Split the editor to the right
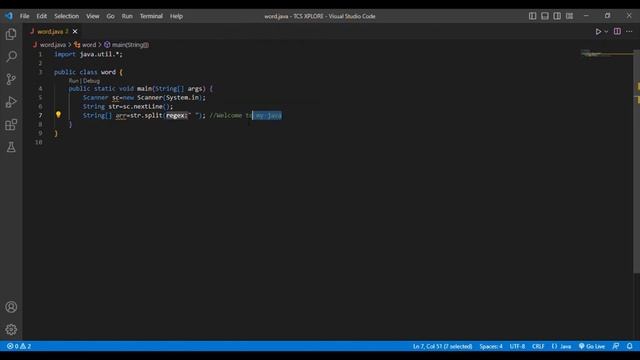The height and width of the screenshot is (360, 640). [x=617, y=31]
